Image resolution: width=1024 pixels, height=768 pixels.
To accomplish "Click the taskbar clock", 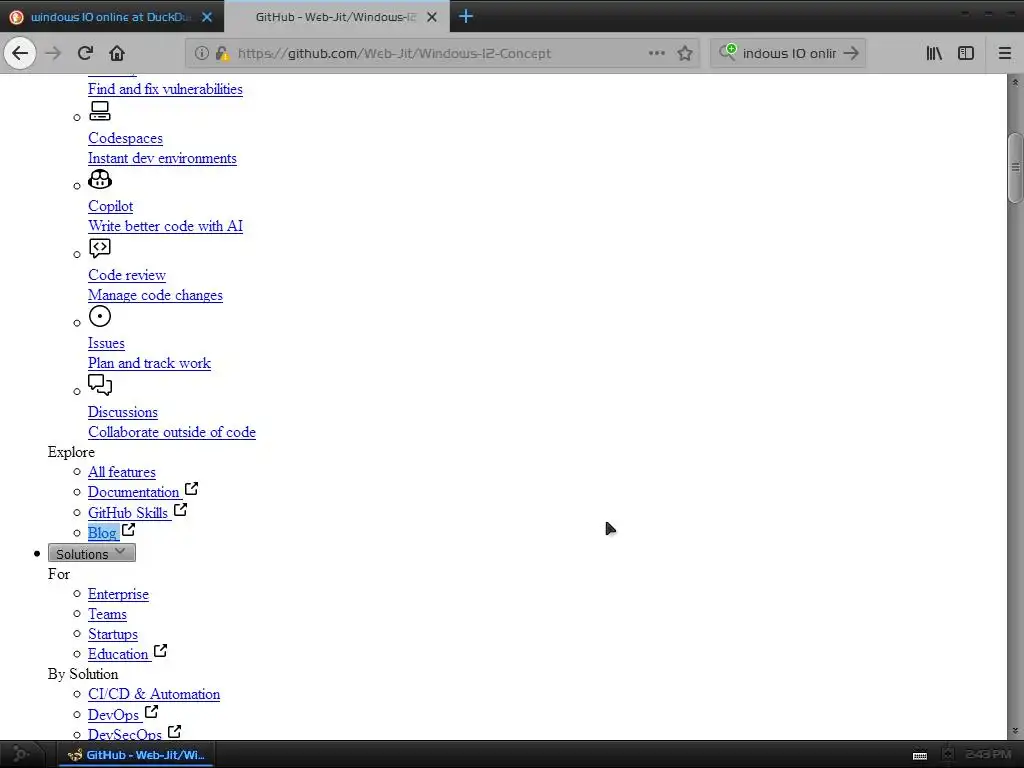I will 988,754.
